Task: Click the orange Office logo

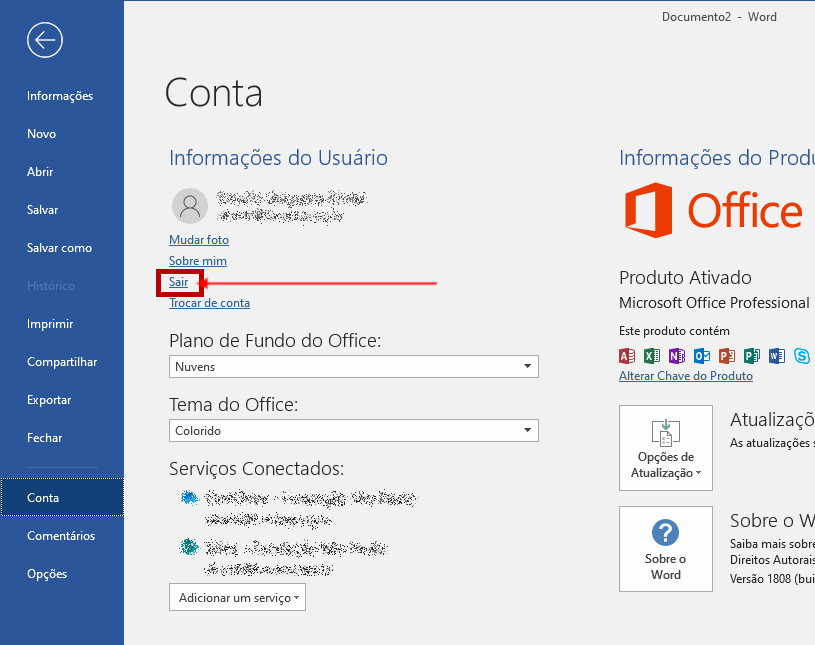Action: (713, 210)
